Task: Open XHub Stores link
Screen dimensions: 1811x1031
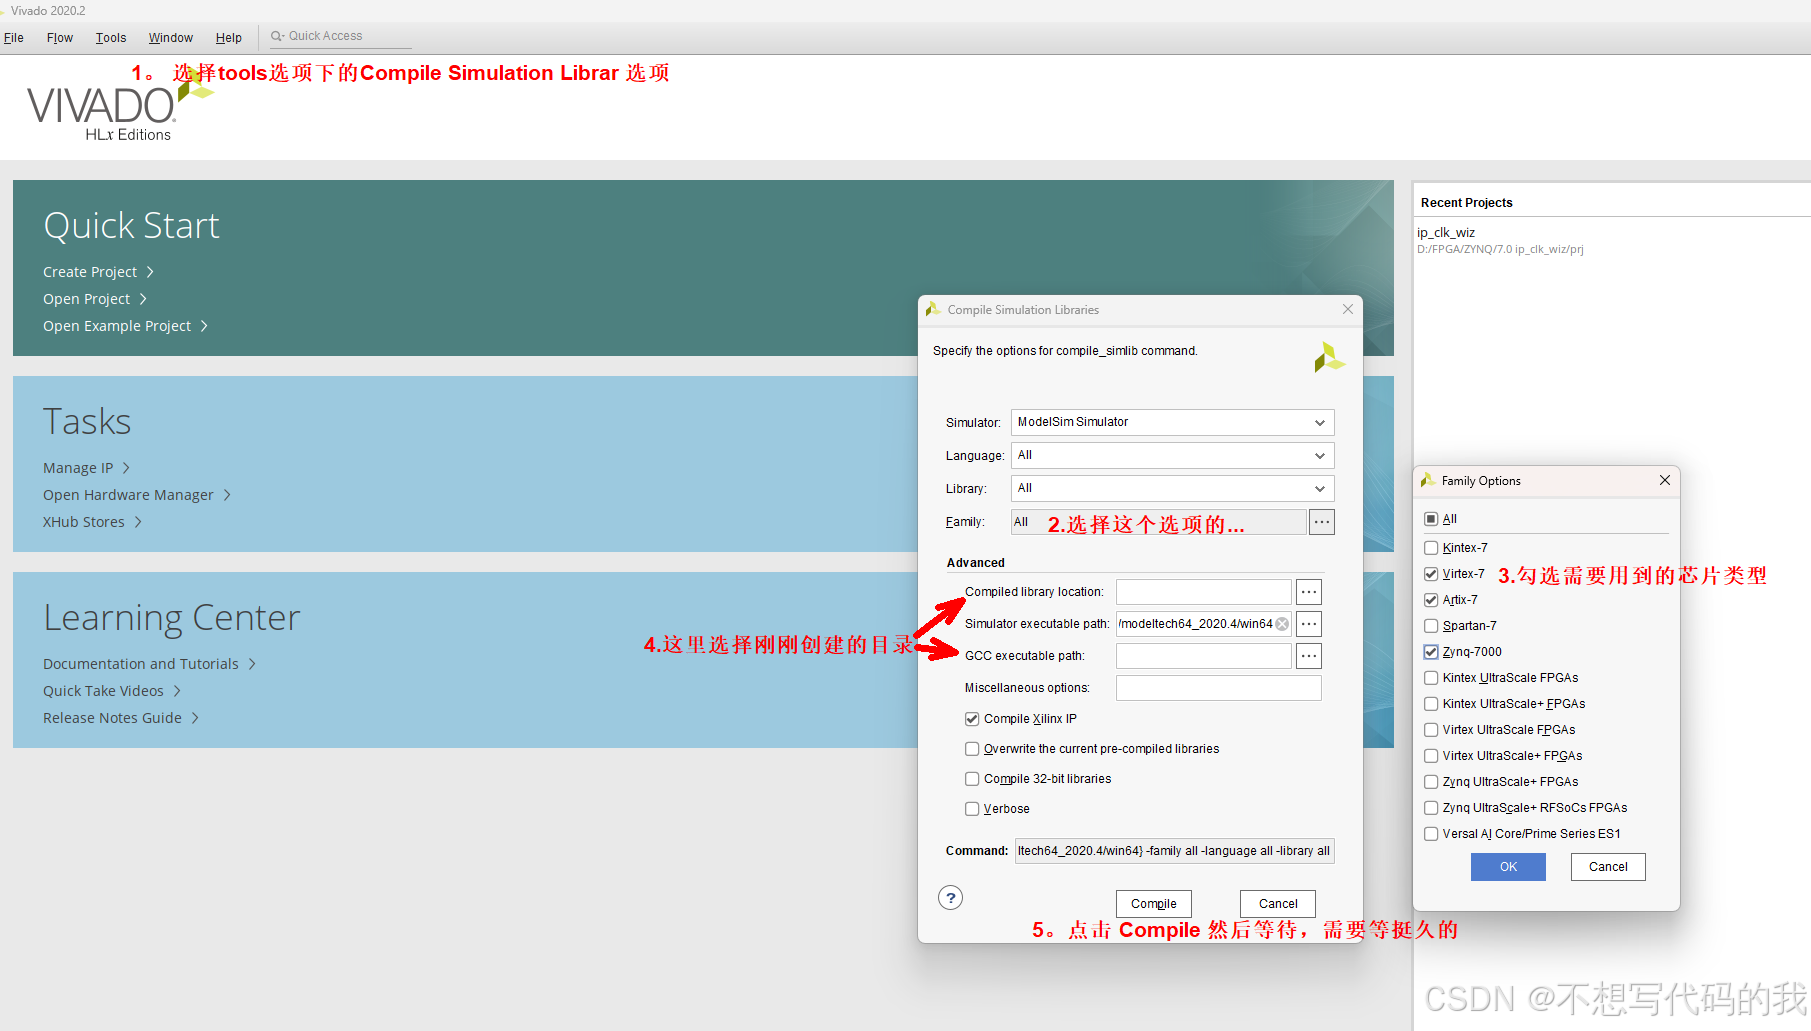Action: click(92, 522)
